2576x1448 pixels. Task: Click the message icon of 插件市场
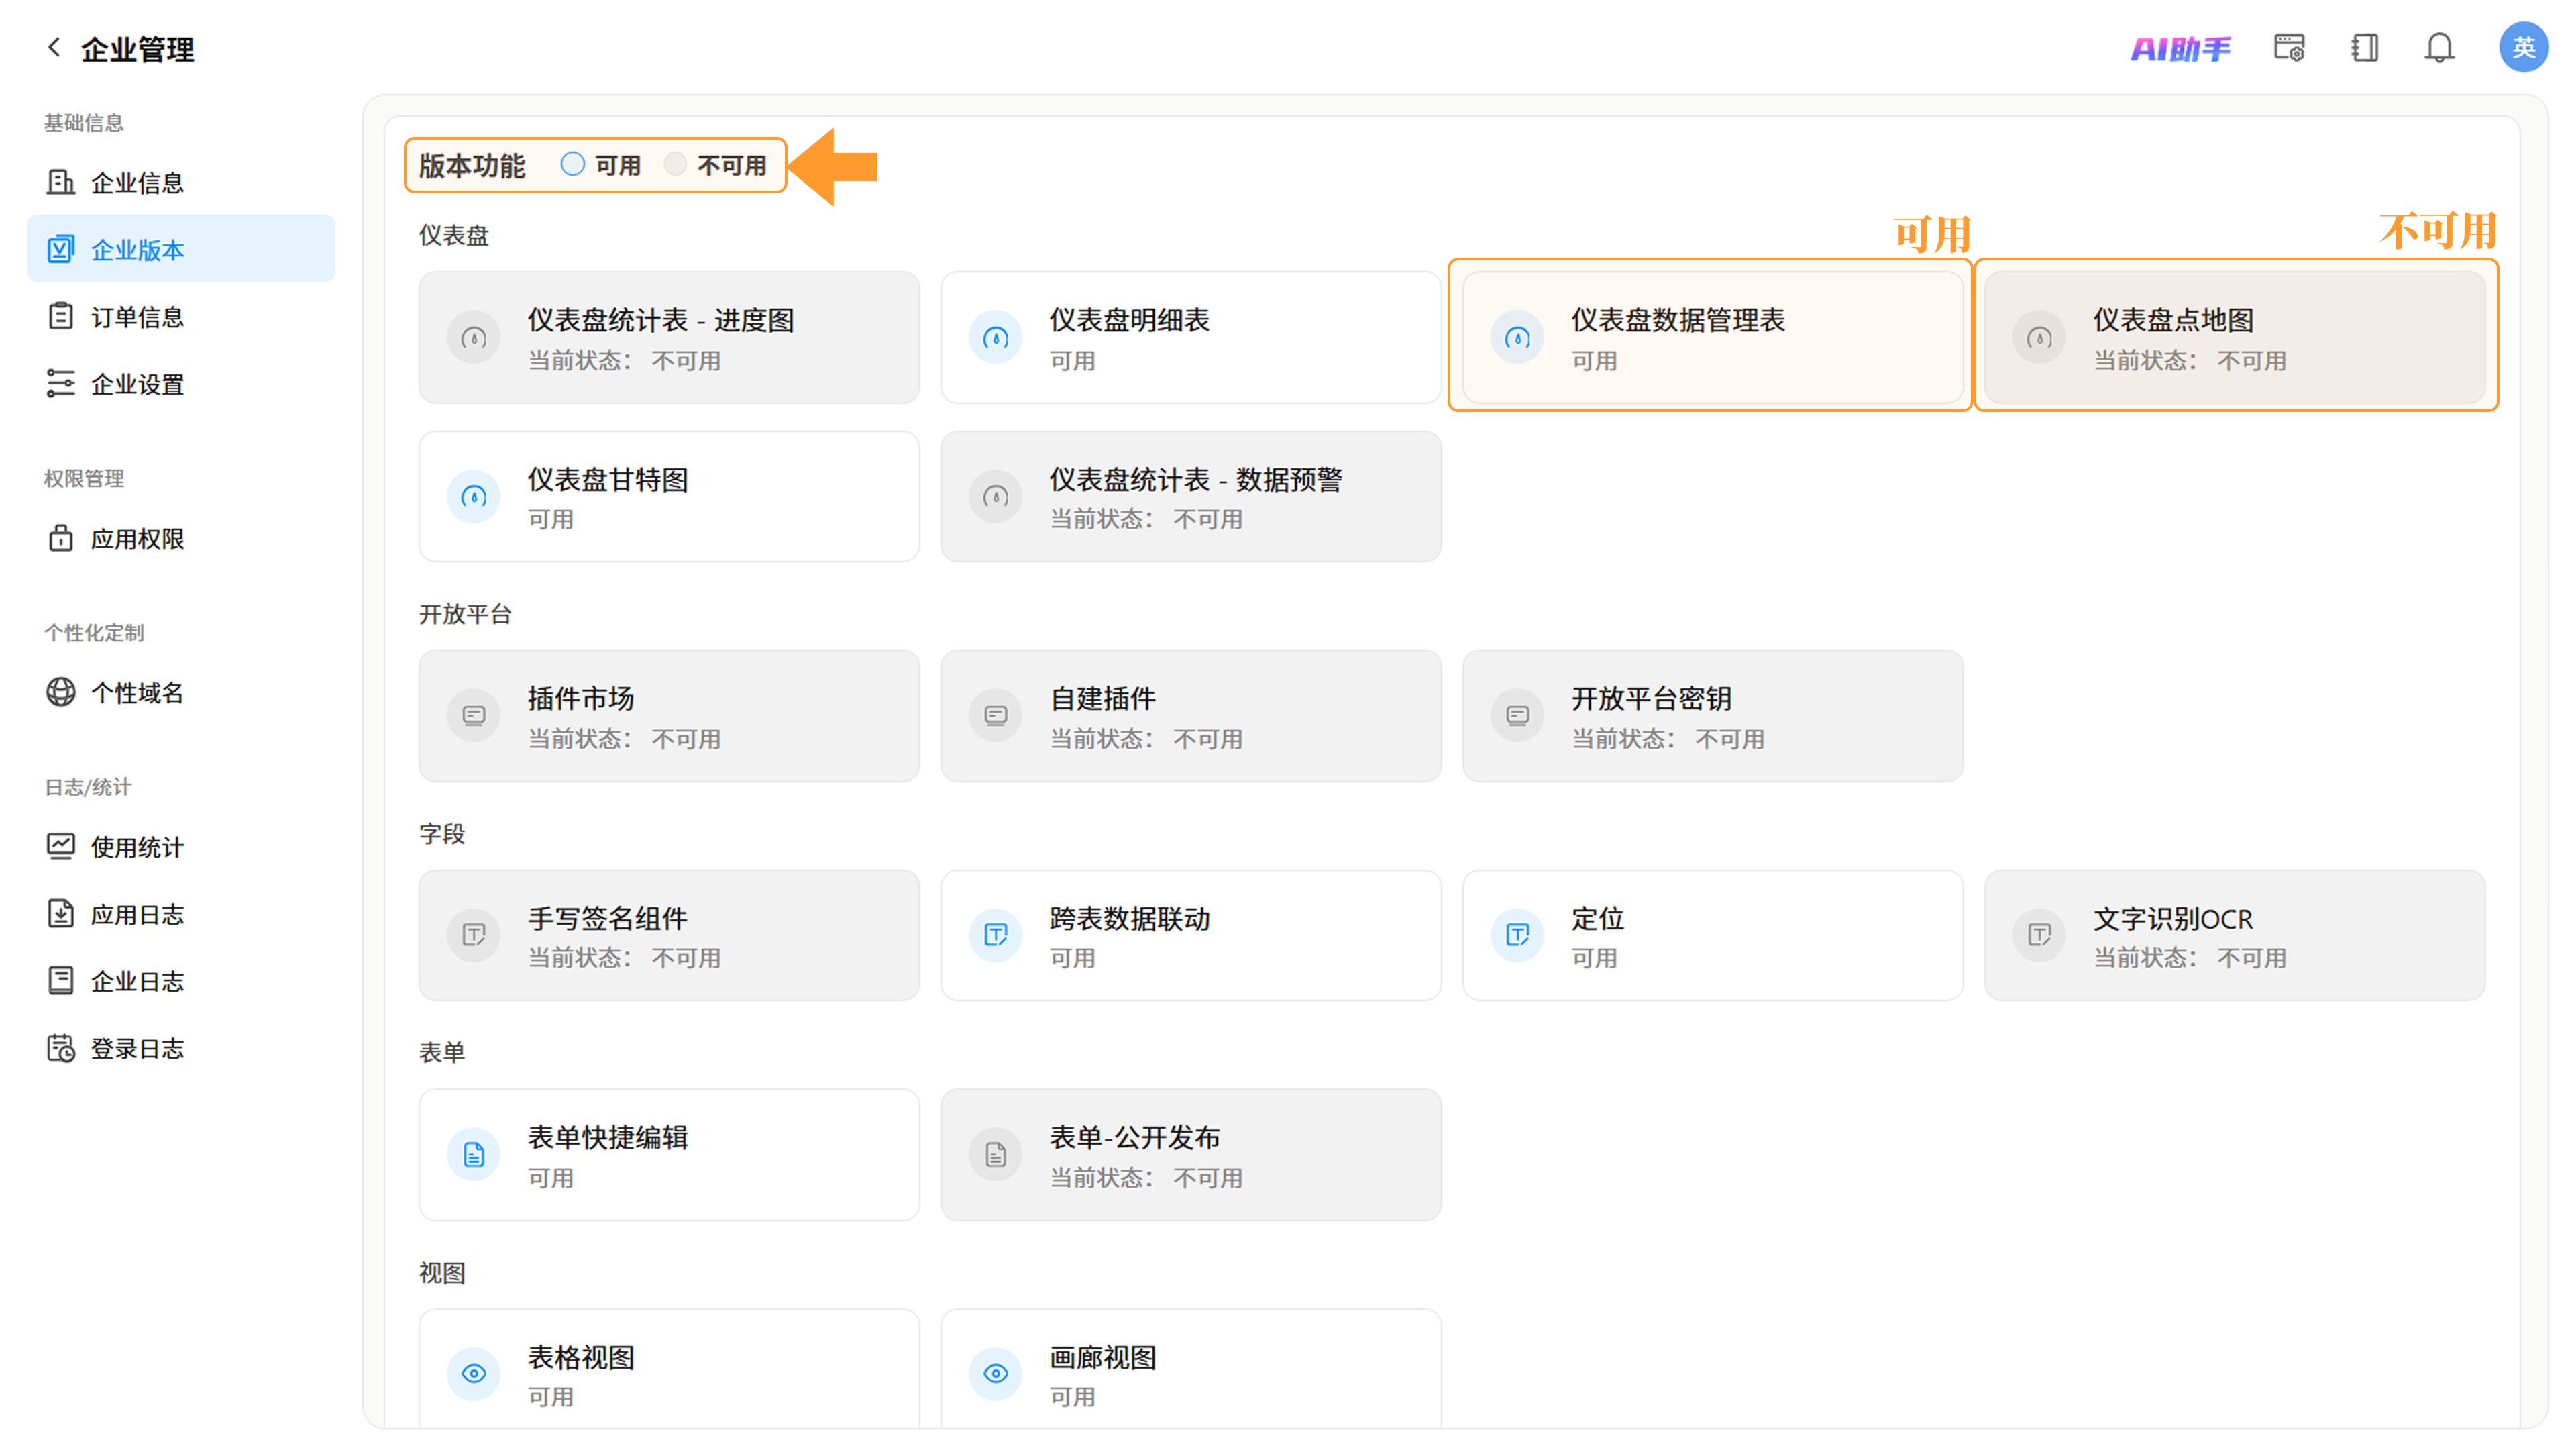point(474,716)
